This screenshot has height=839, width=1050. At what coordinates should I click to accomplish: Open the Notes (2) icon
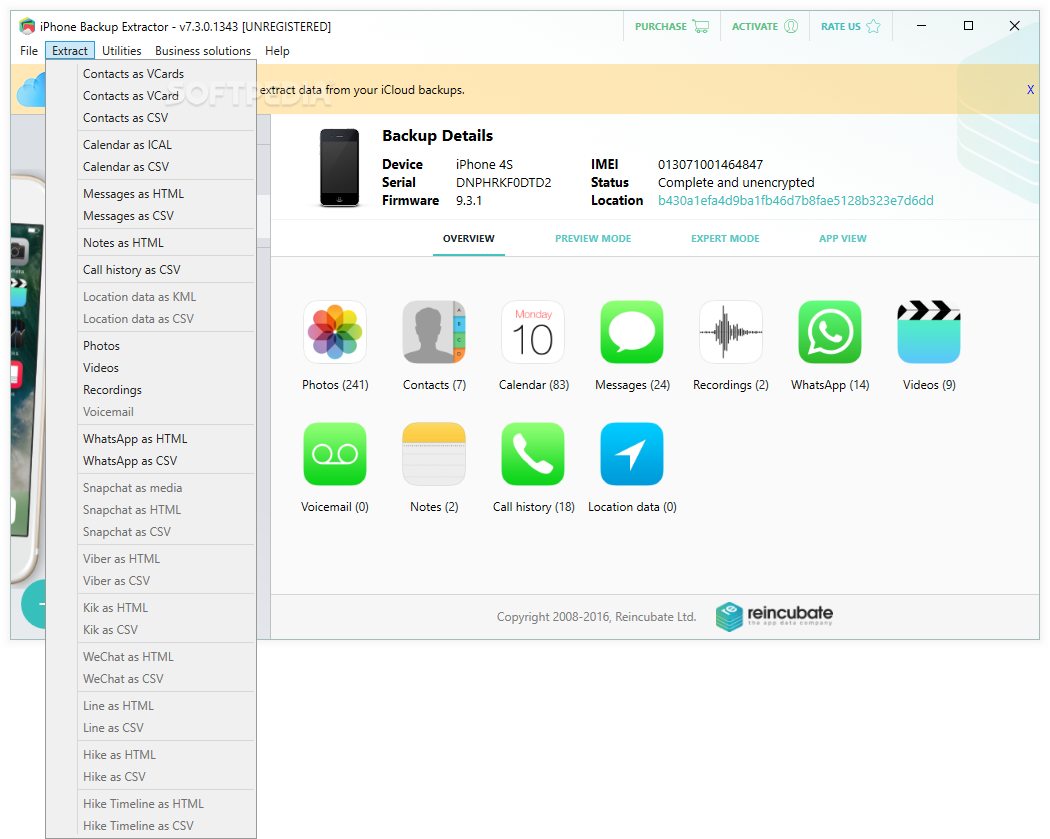(x=434, y=454)
